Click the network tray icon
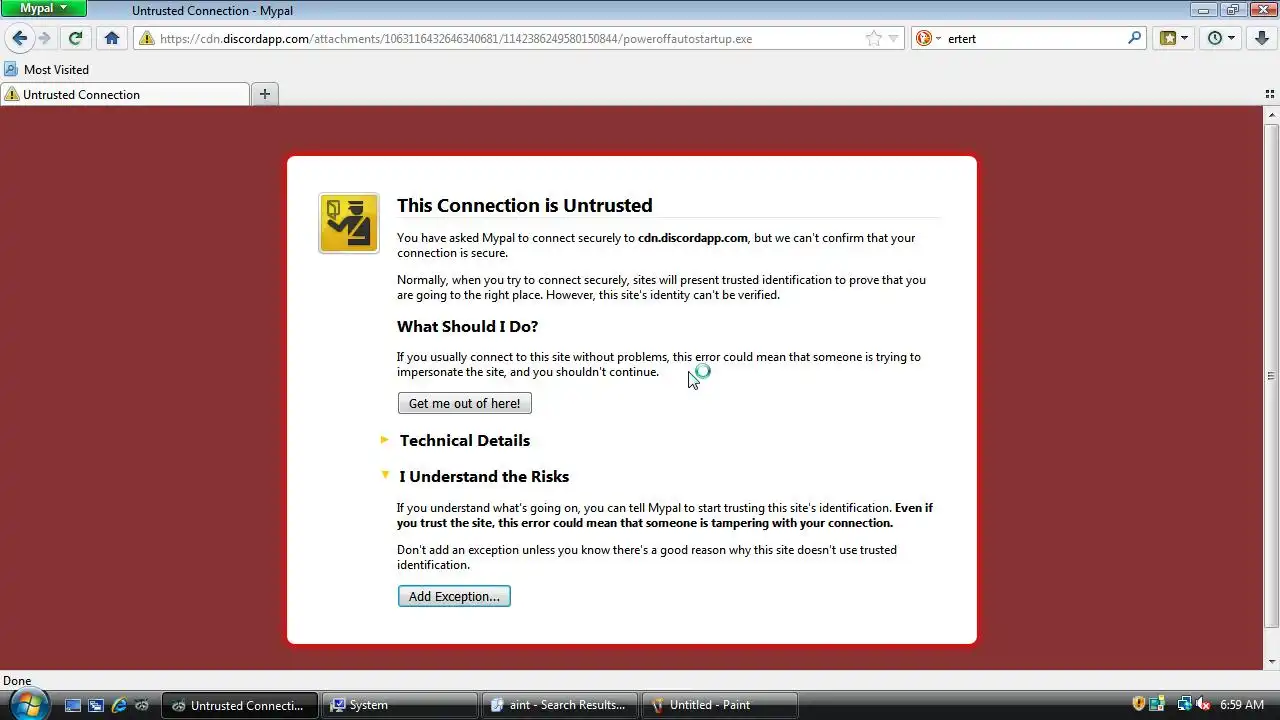The height and width of the screenshot is (720, 1280). (x=1185, y=704)
